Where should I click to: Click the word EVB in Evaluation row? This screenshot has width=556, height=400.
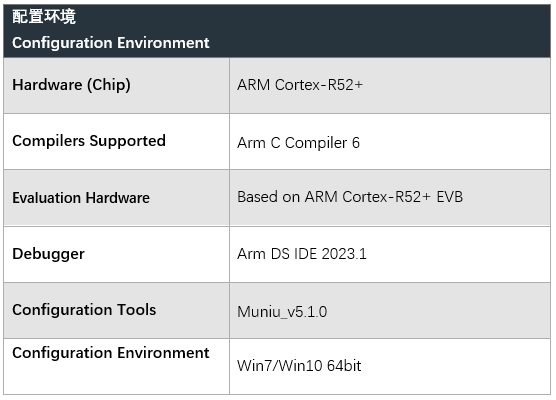(450, 197)
